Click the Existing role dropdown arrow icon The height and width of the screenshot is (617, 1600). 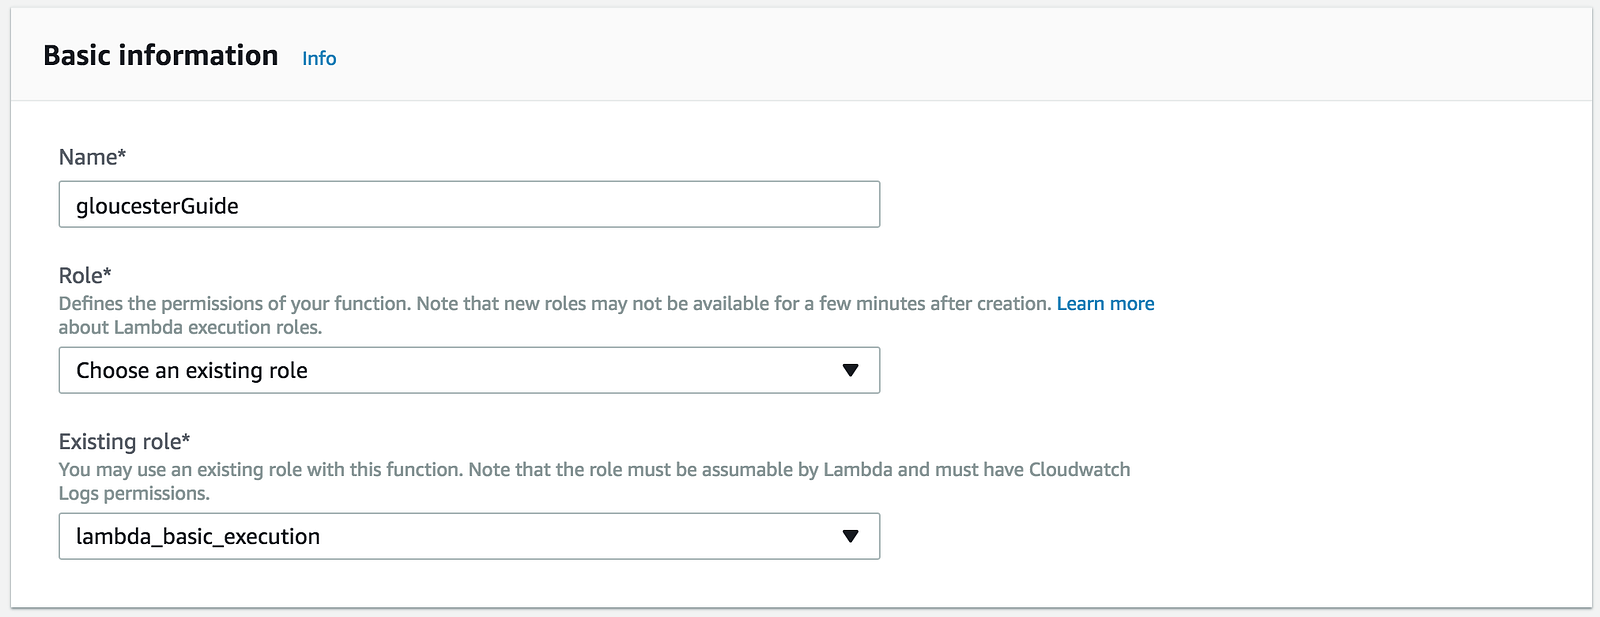point(850,537)
